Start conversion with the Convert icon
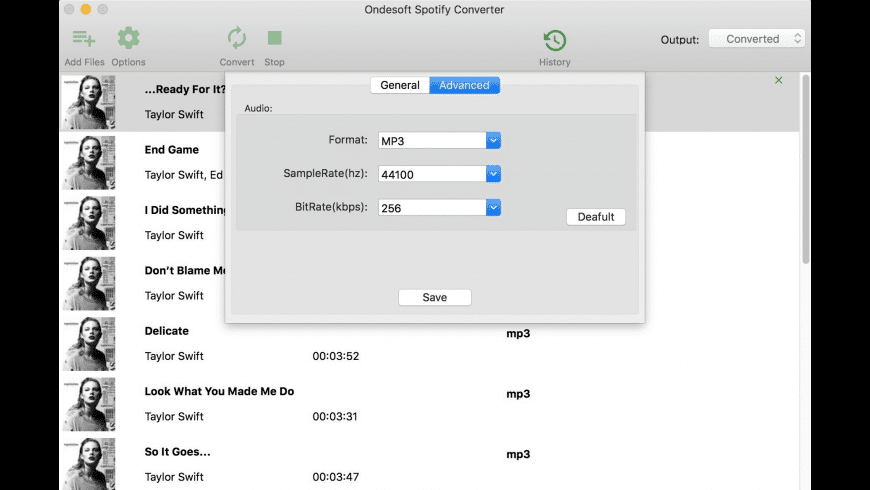This screenshot has width=870, height=490. pos(237,38)
